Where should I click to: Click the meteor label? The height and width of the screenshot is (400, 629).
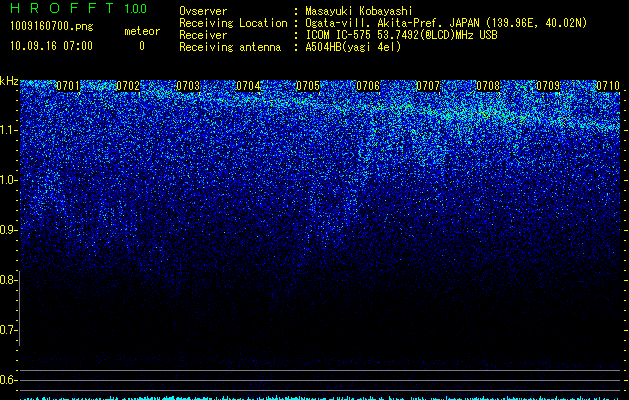pos(142,31)
